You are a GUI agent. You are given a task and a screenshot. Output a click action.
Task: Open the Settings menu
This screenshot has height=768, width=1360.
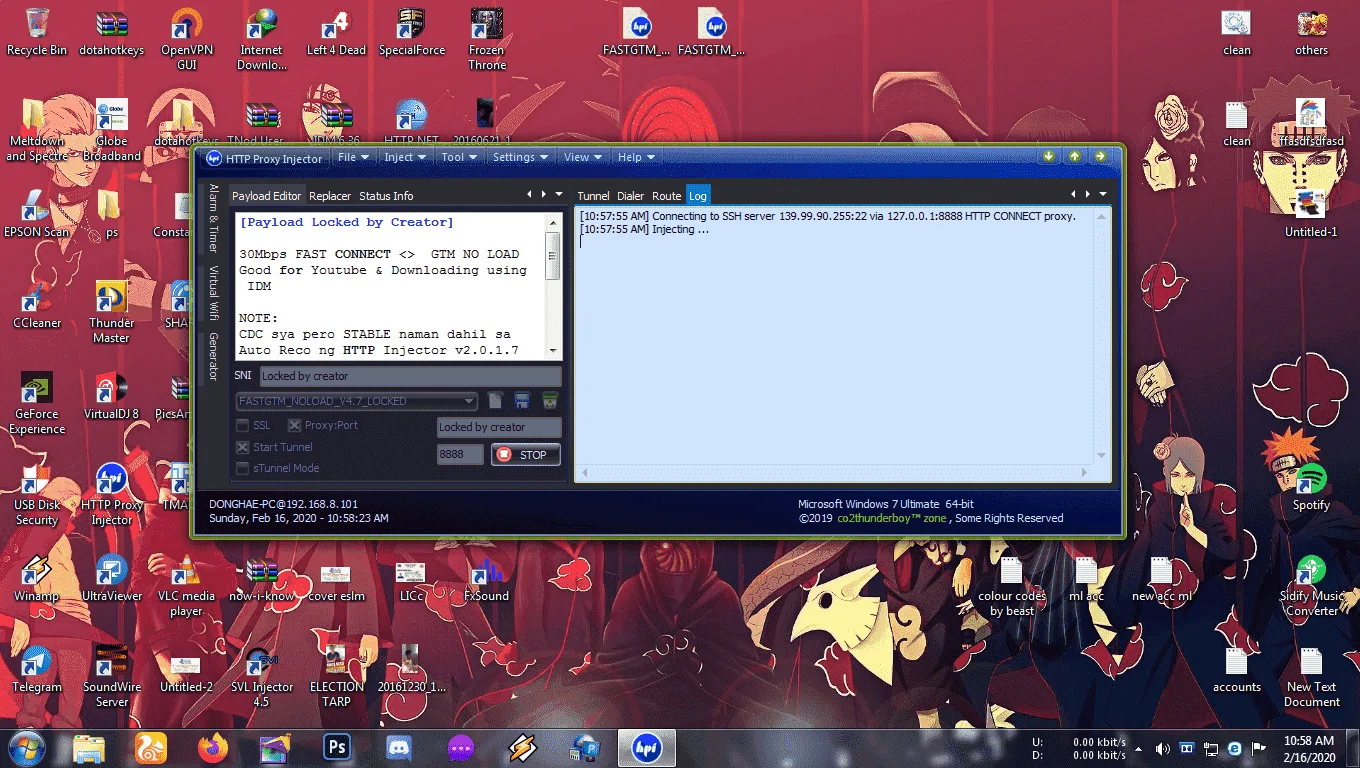point(520,157)
